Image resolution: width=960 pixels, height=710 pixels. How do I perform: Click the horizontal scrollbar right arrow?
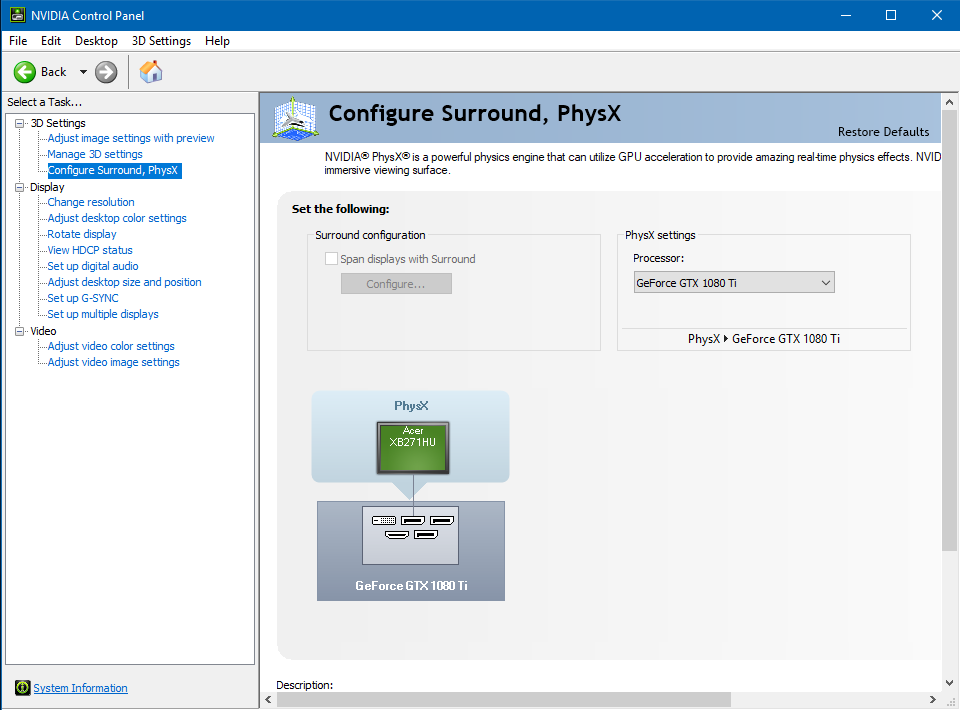click(x=932, y=699)
